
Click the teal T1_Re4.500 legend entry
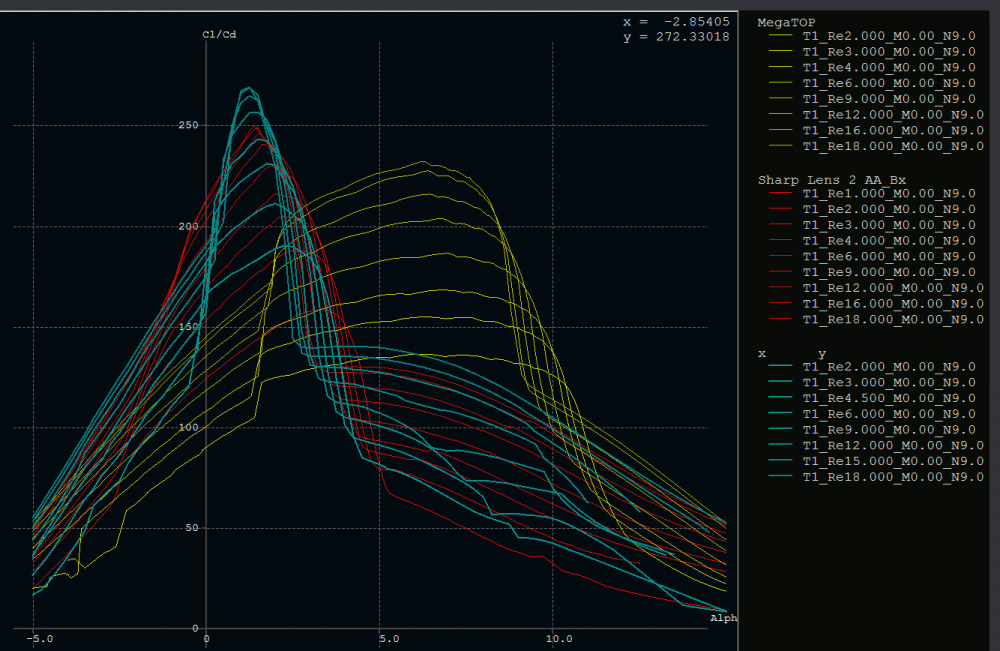(889, 398)
